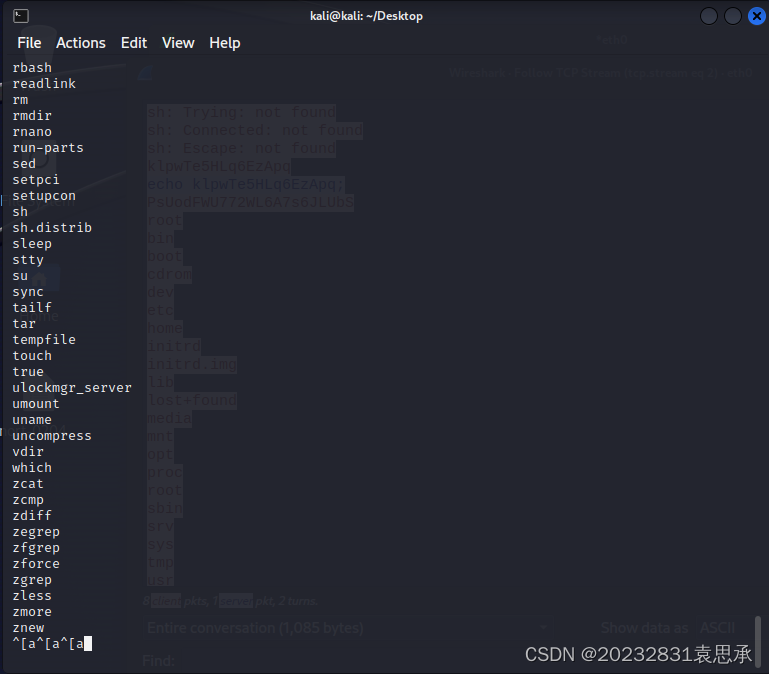Click the 'zless' entry
This screenshot has height=674, width=769.
coord(32,596)
